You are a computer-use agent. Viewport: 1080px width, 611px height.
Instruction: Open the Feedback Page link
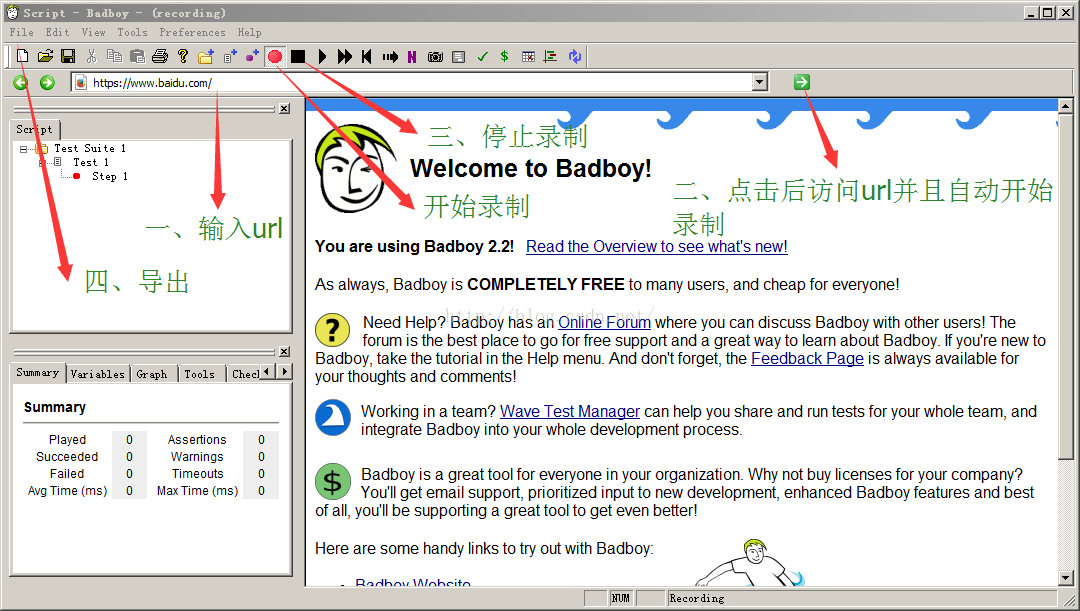tap(807, 358)
